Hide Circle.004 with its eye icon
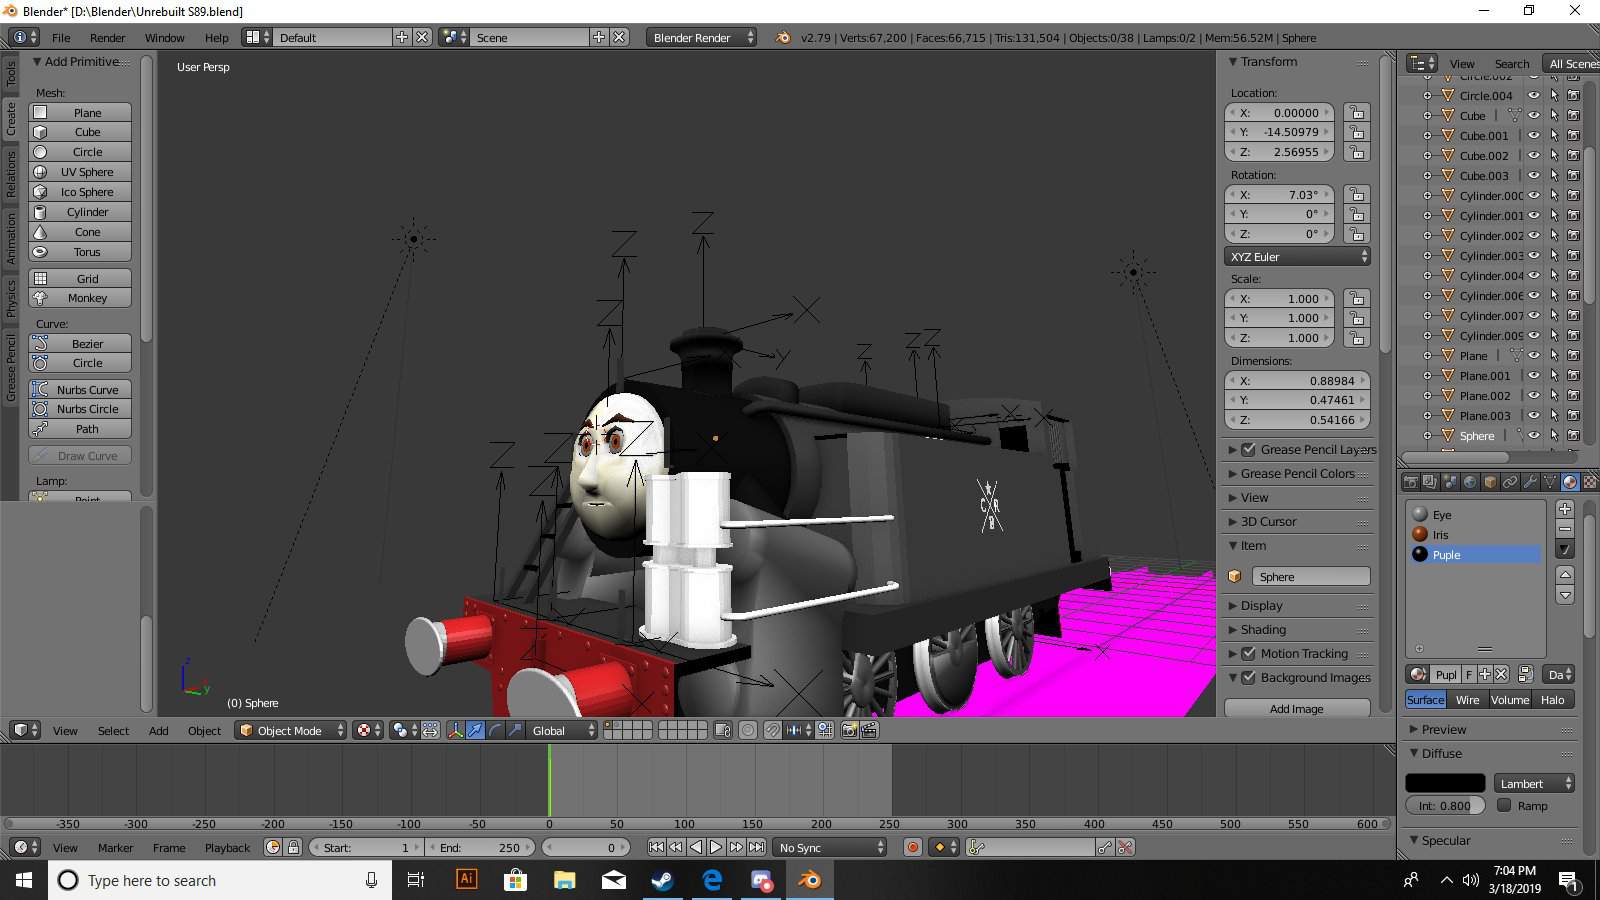This screenshot has height=900, width=1600. pos(1534,95)
